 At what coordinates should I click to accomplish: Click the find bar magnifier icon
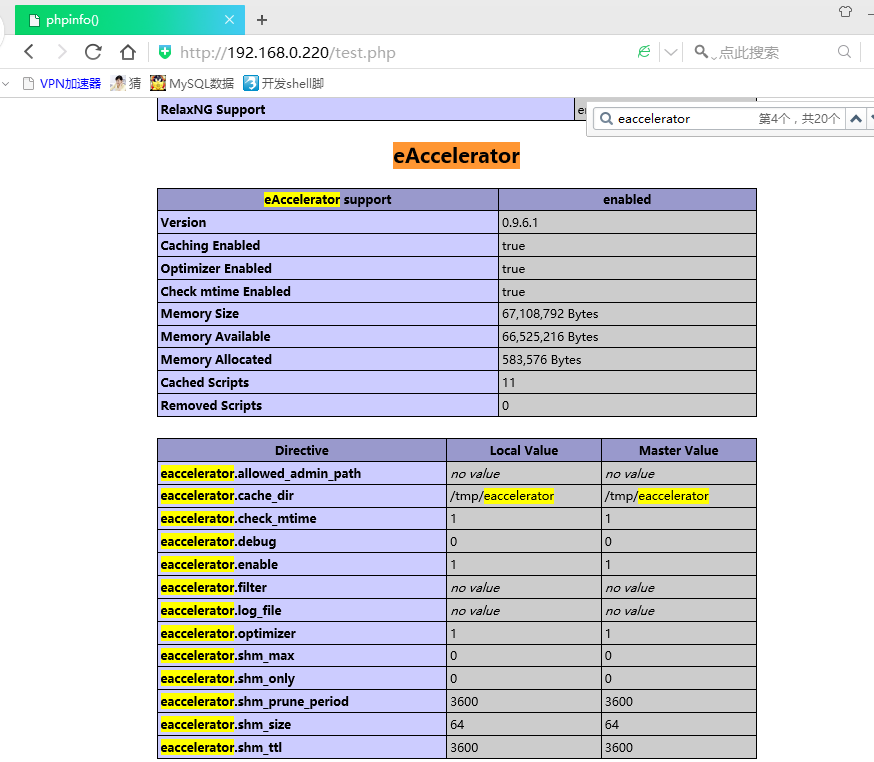[x=606, y=119]
